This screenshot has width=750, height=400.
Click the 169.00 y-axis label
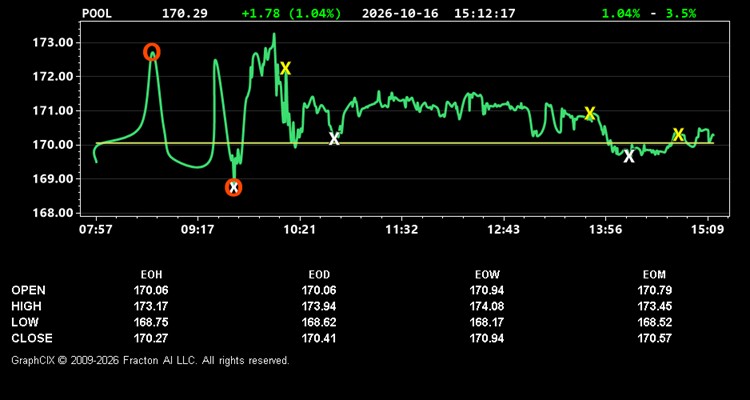pos(53,179)
